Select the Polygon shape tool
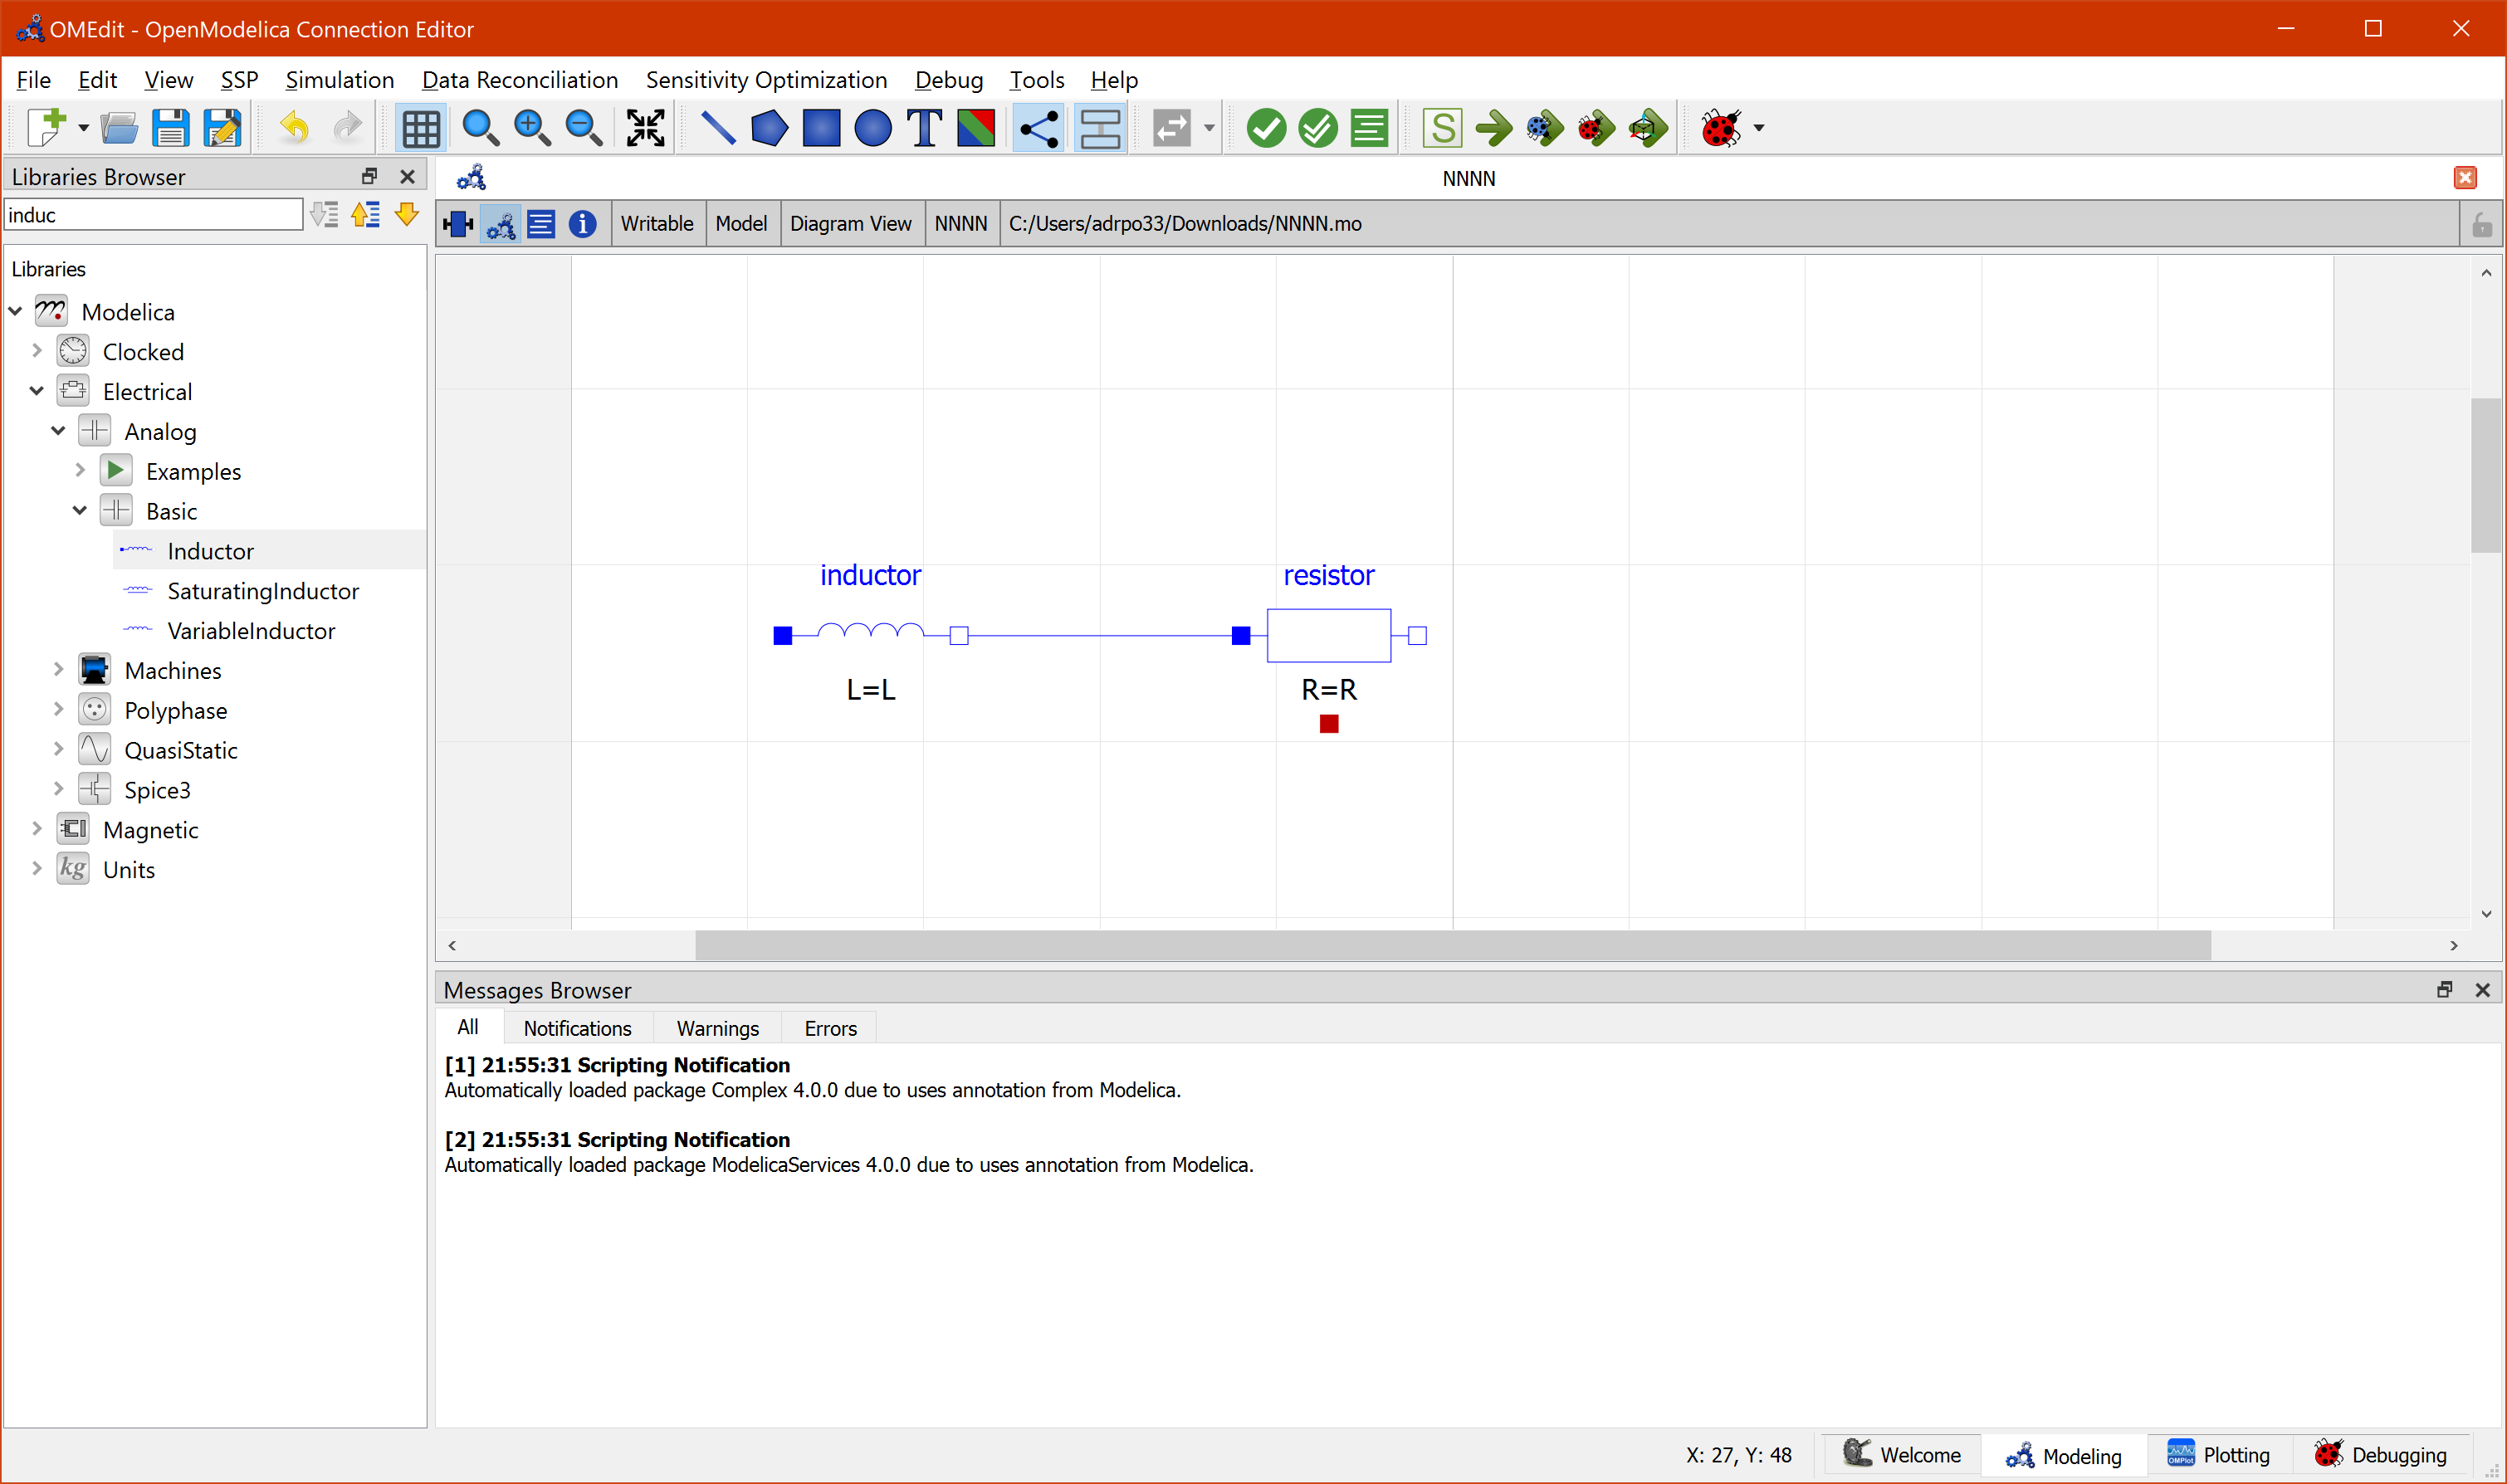 click(x=769, y=128)
